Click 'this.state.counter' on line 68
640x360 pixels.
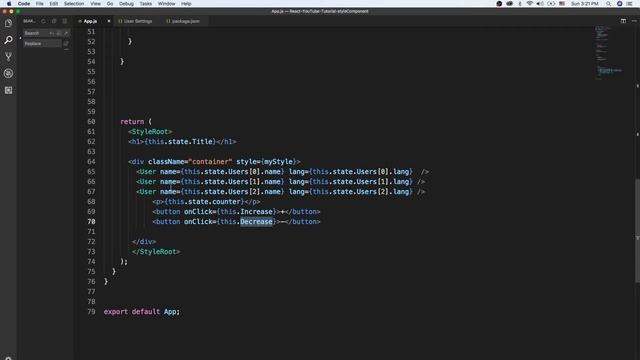tap(204, 202)
